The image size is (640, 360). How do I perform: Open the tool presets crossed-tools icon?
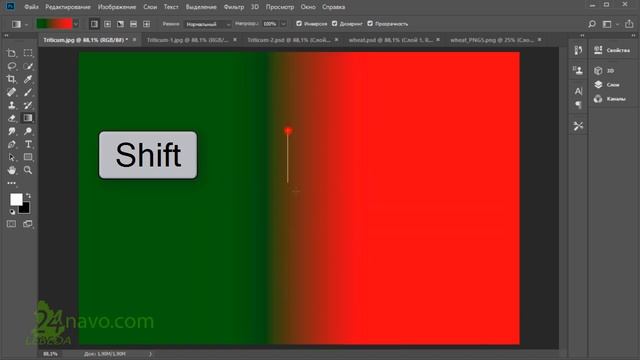(x=578, y=126)
